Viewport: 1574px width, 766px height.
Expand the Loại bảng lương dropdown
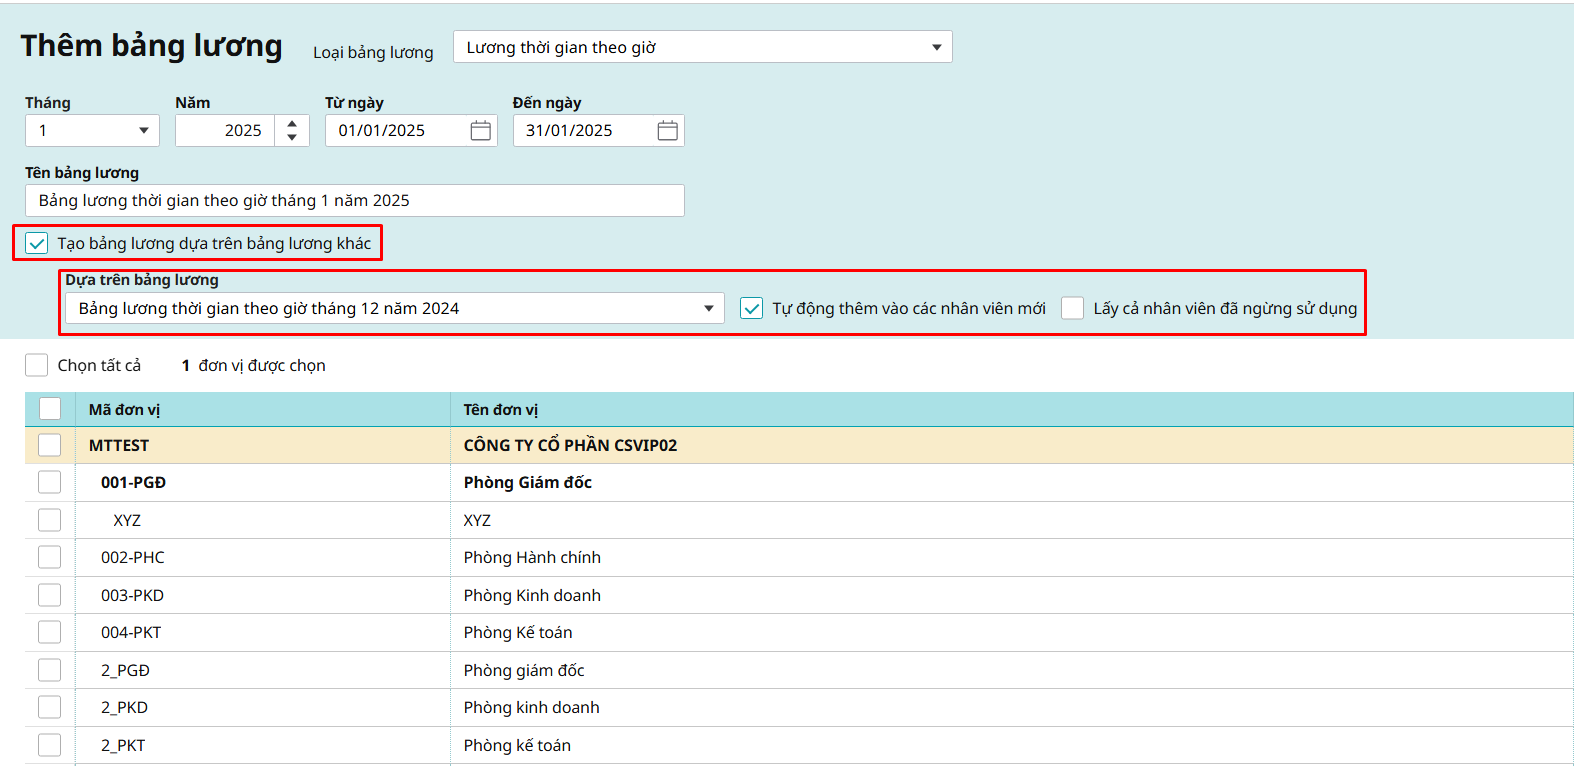[936, 47]
